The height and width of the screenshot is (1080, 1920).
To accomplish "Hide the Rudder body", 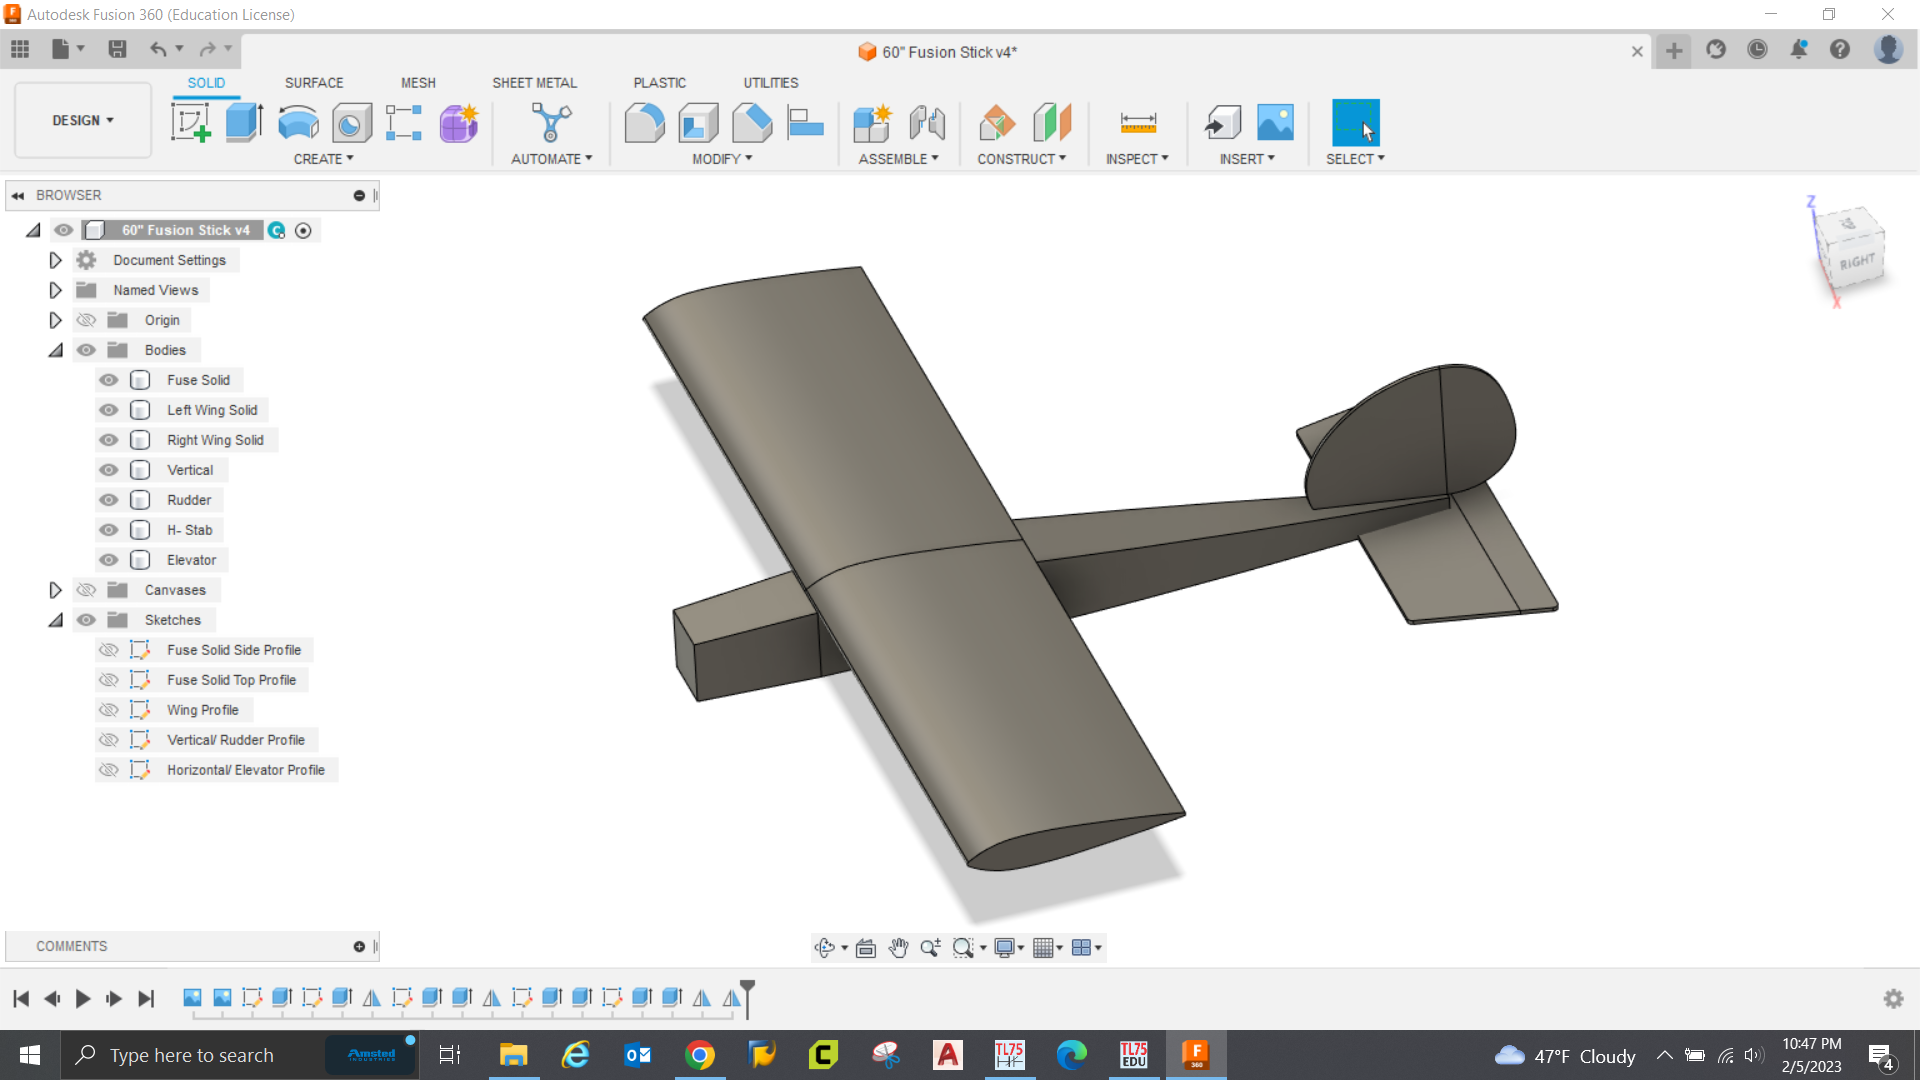I will click(108, 499).
